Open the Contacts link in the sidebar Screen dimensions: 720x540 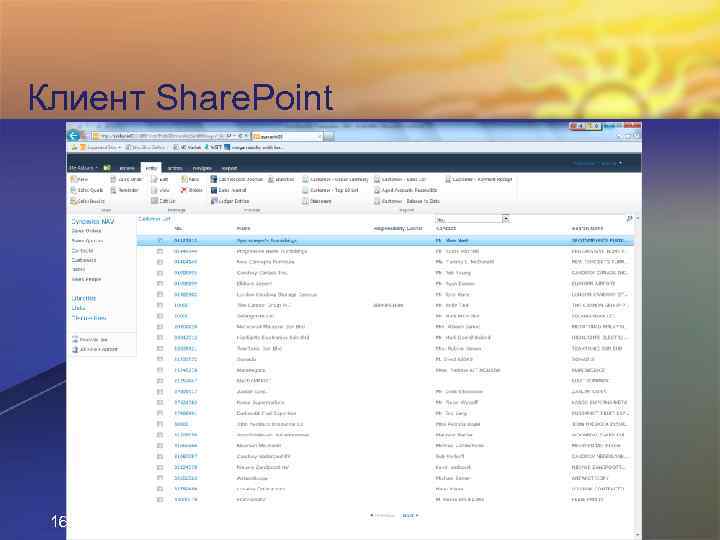click(83, 251)
